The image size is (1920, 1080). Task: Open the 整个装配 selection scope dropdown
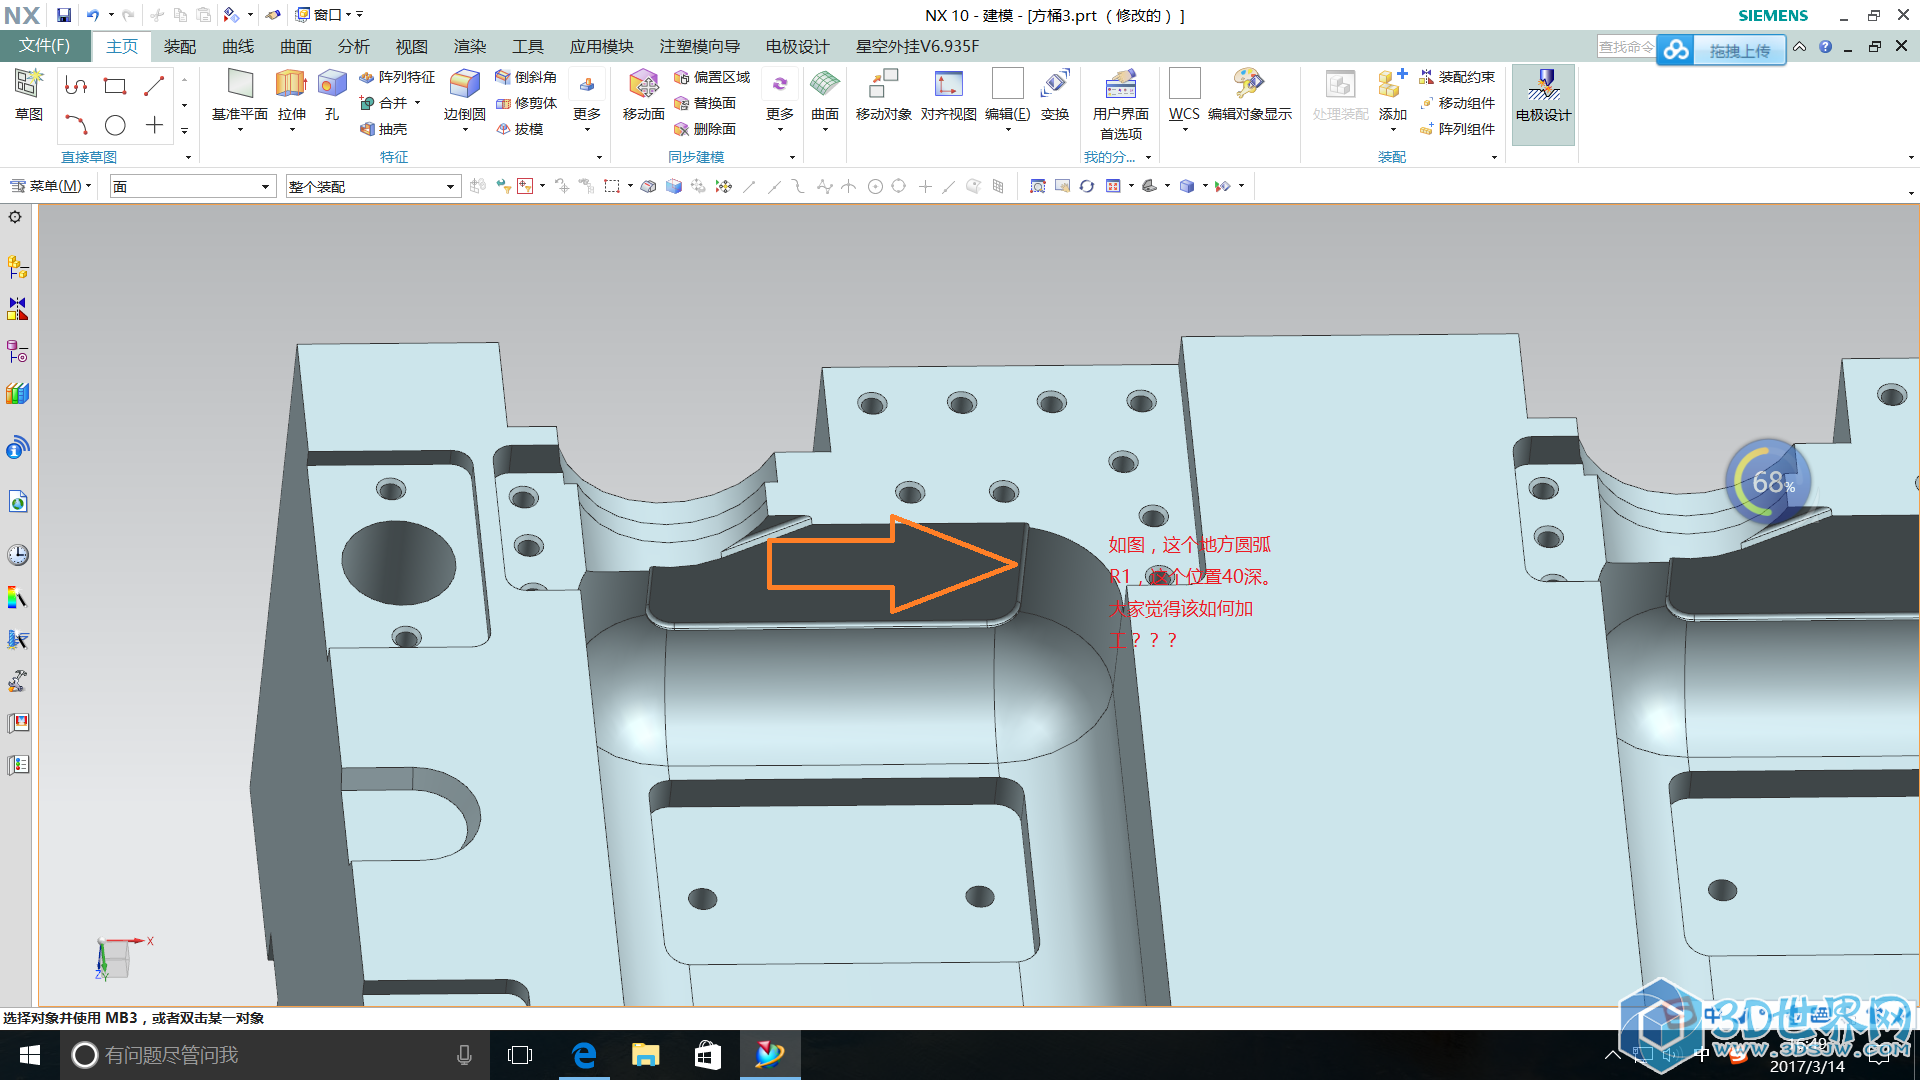click(373, 186)
